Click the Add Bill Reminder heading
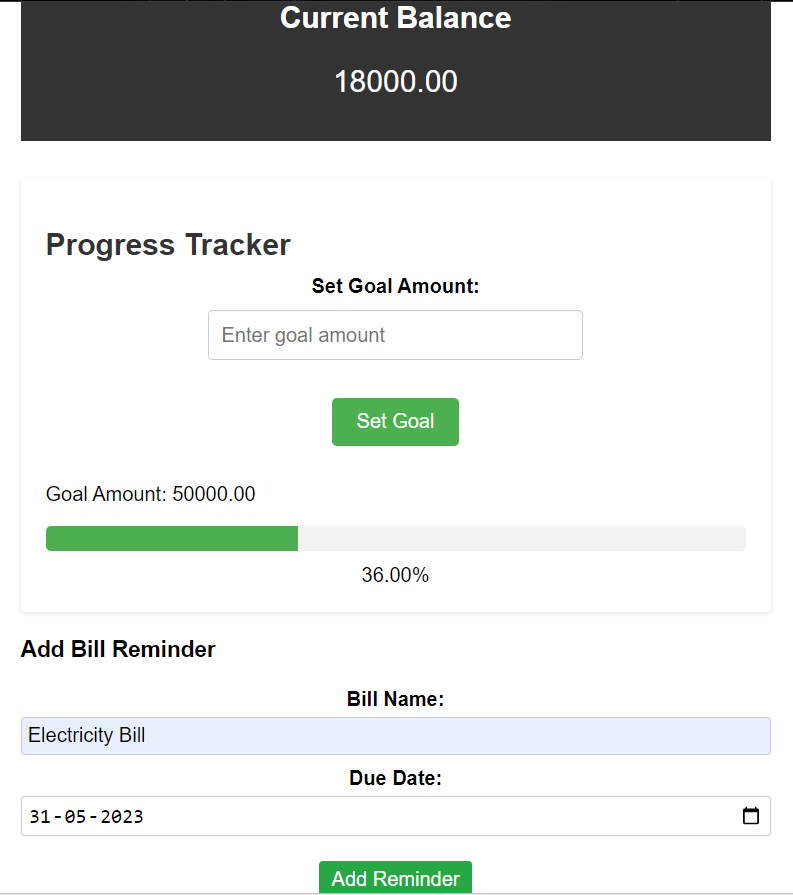 click(117, 649)
